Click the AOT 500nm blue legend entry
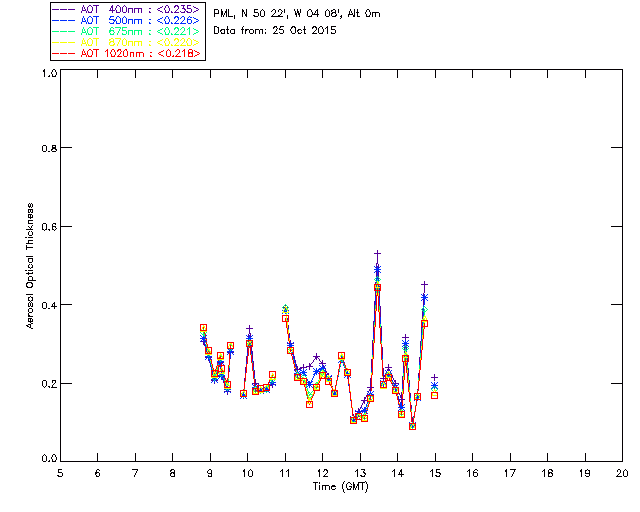The height and width of the screenshot is (512, 640). [x=127, y=20]
